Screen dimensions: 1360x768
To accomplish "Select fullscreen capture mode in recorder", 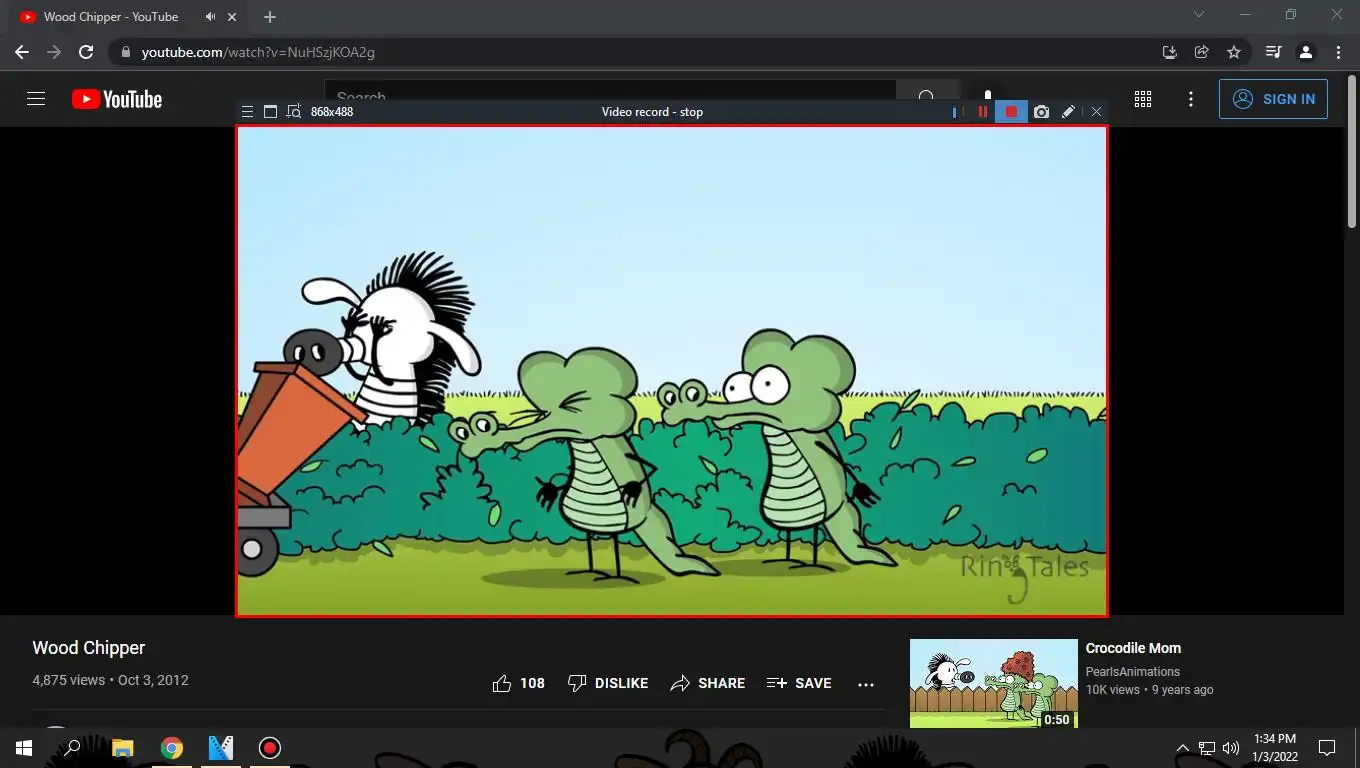I will coord(270,112).
